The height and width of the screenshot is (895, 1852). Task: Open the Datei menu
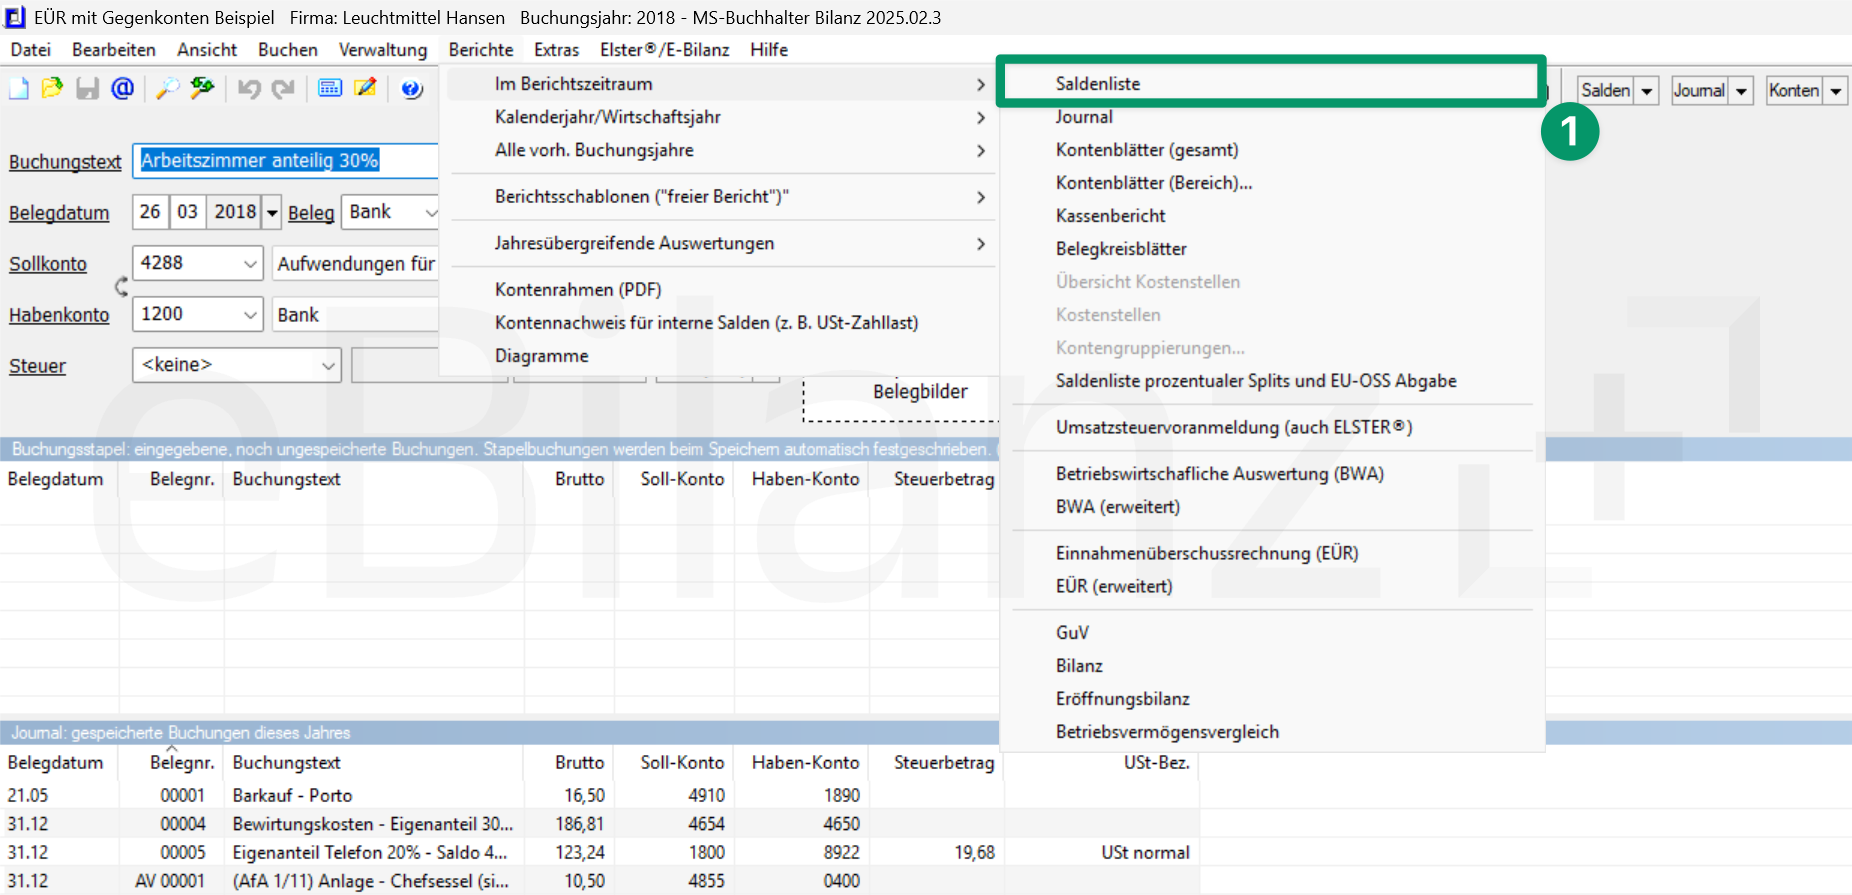tap(31, 50)
